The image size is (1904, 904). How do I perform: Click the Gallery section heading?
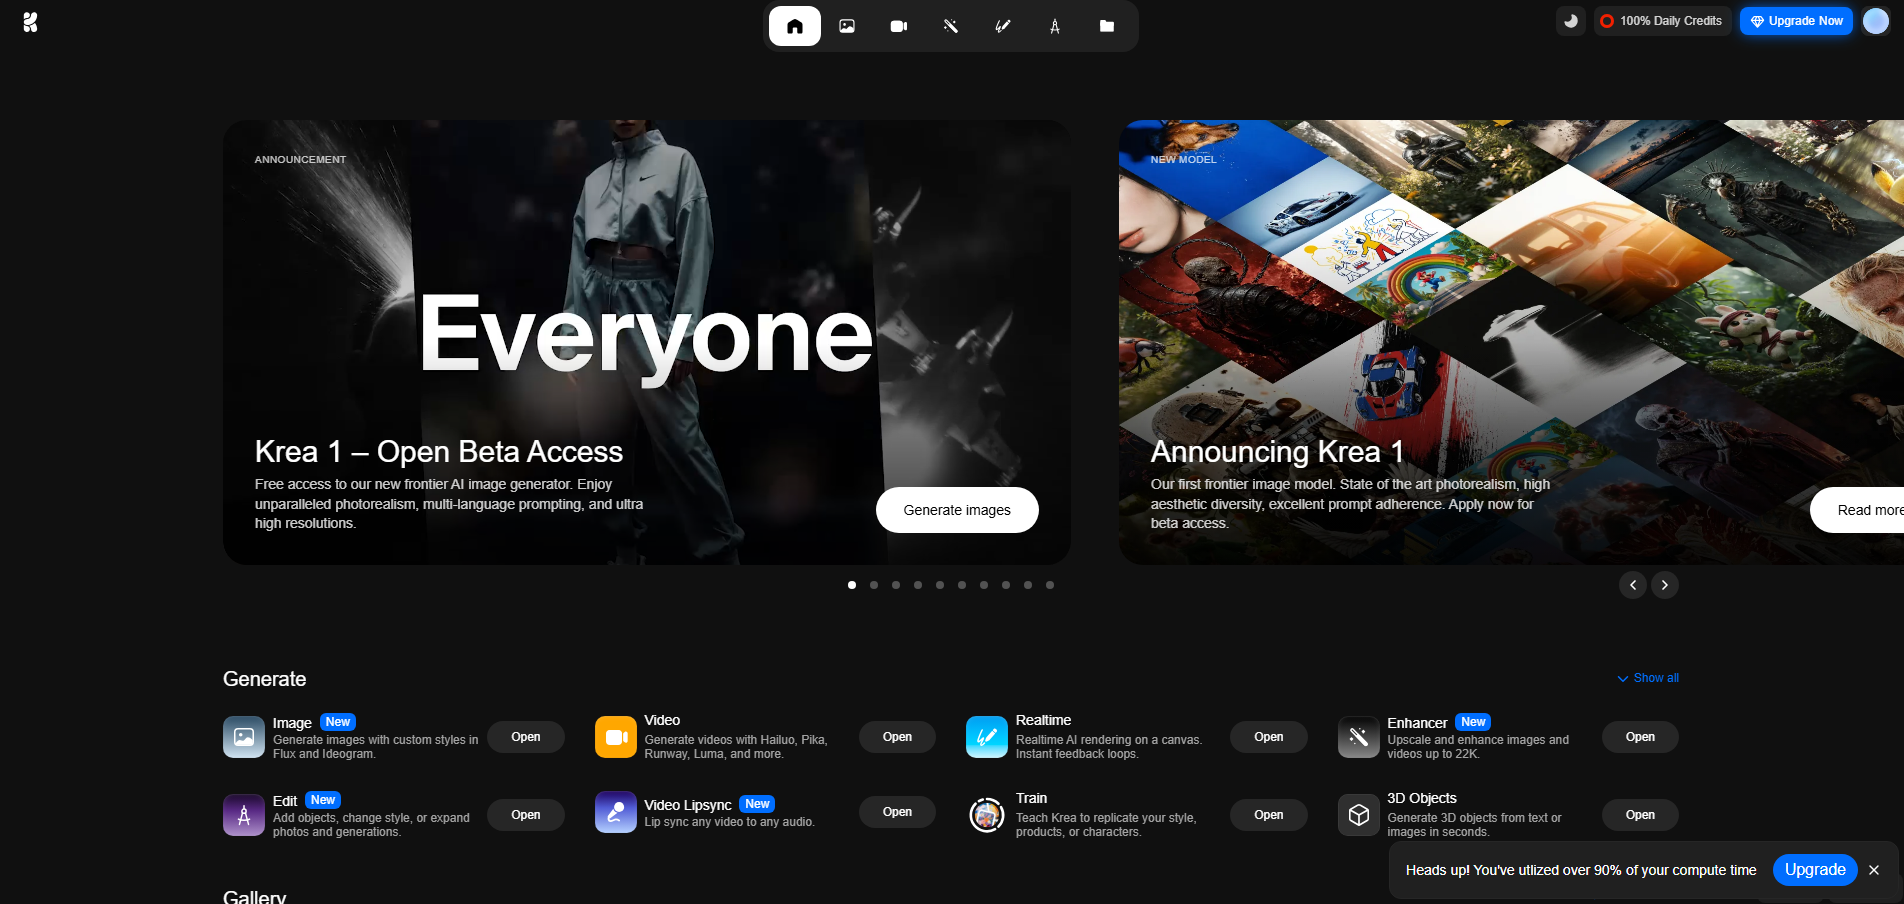click(x=254, y=896)
